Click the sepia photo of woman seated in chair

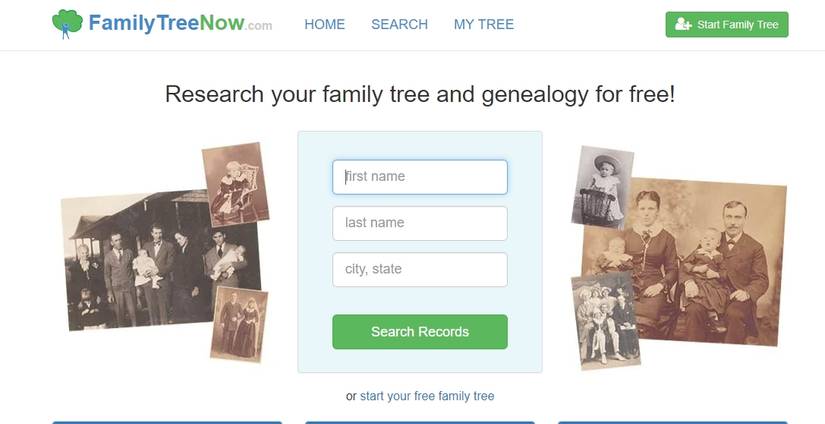pyautogui.click(x=236, y=182)
